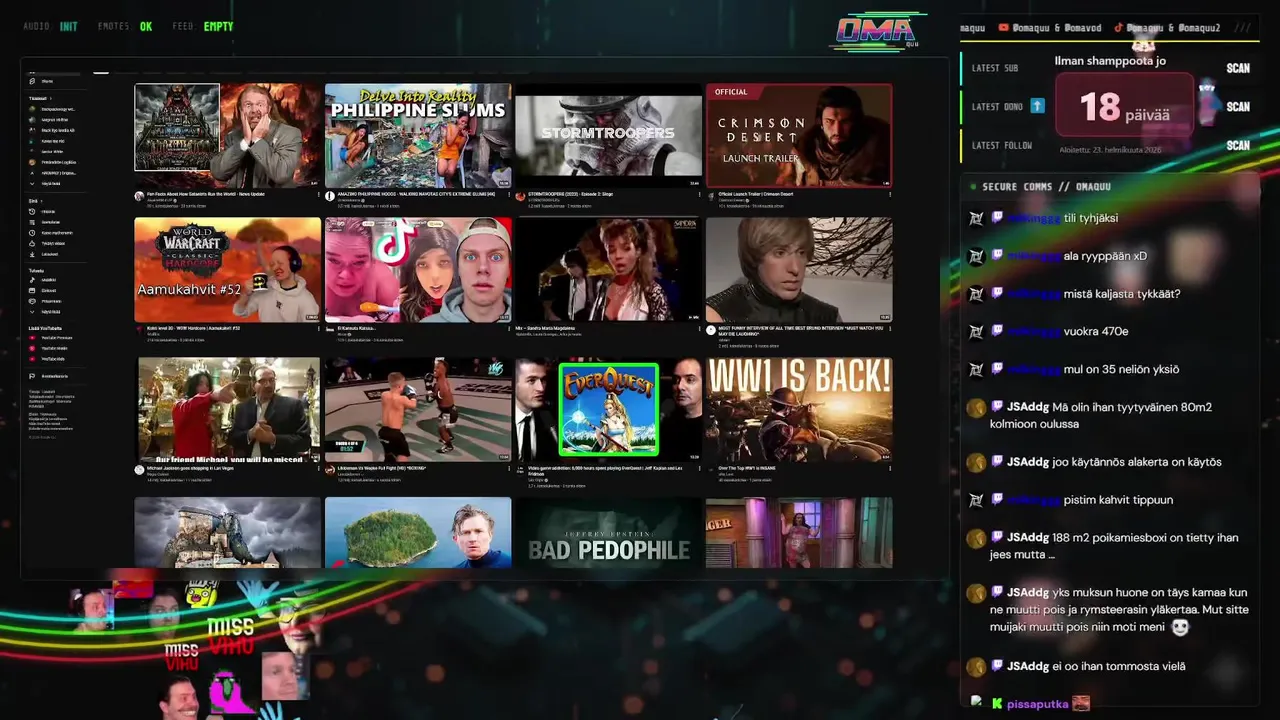Viewport: 1280px width, 720px height.
Task: Click the pissaputka username in chat
Action: pyautogui.click(x=1037, y=704)
